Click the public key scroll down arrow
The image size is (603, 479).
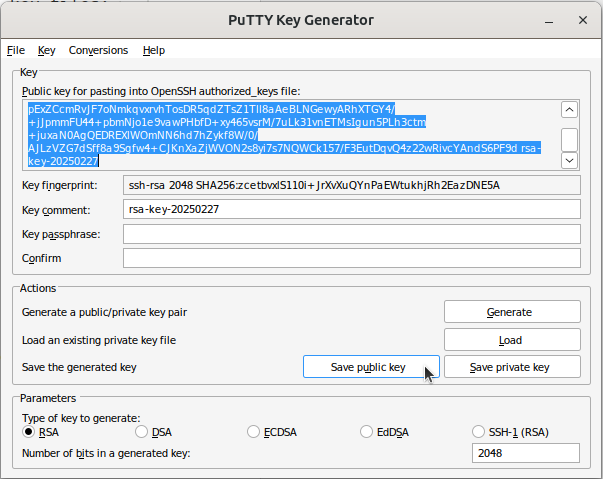point(570,160)
